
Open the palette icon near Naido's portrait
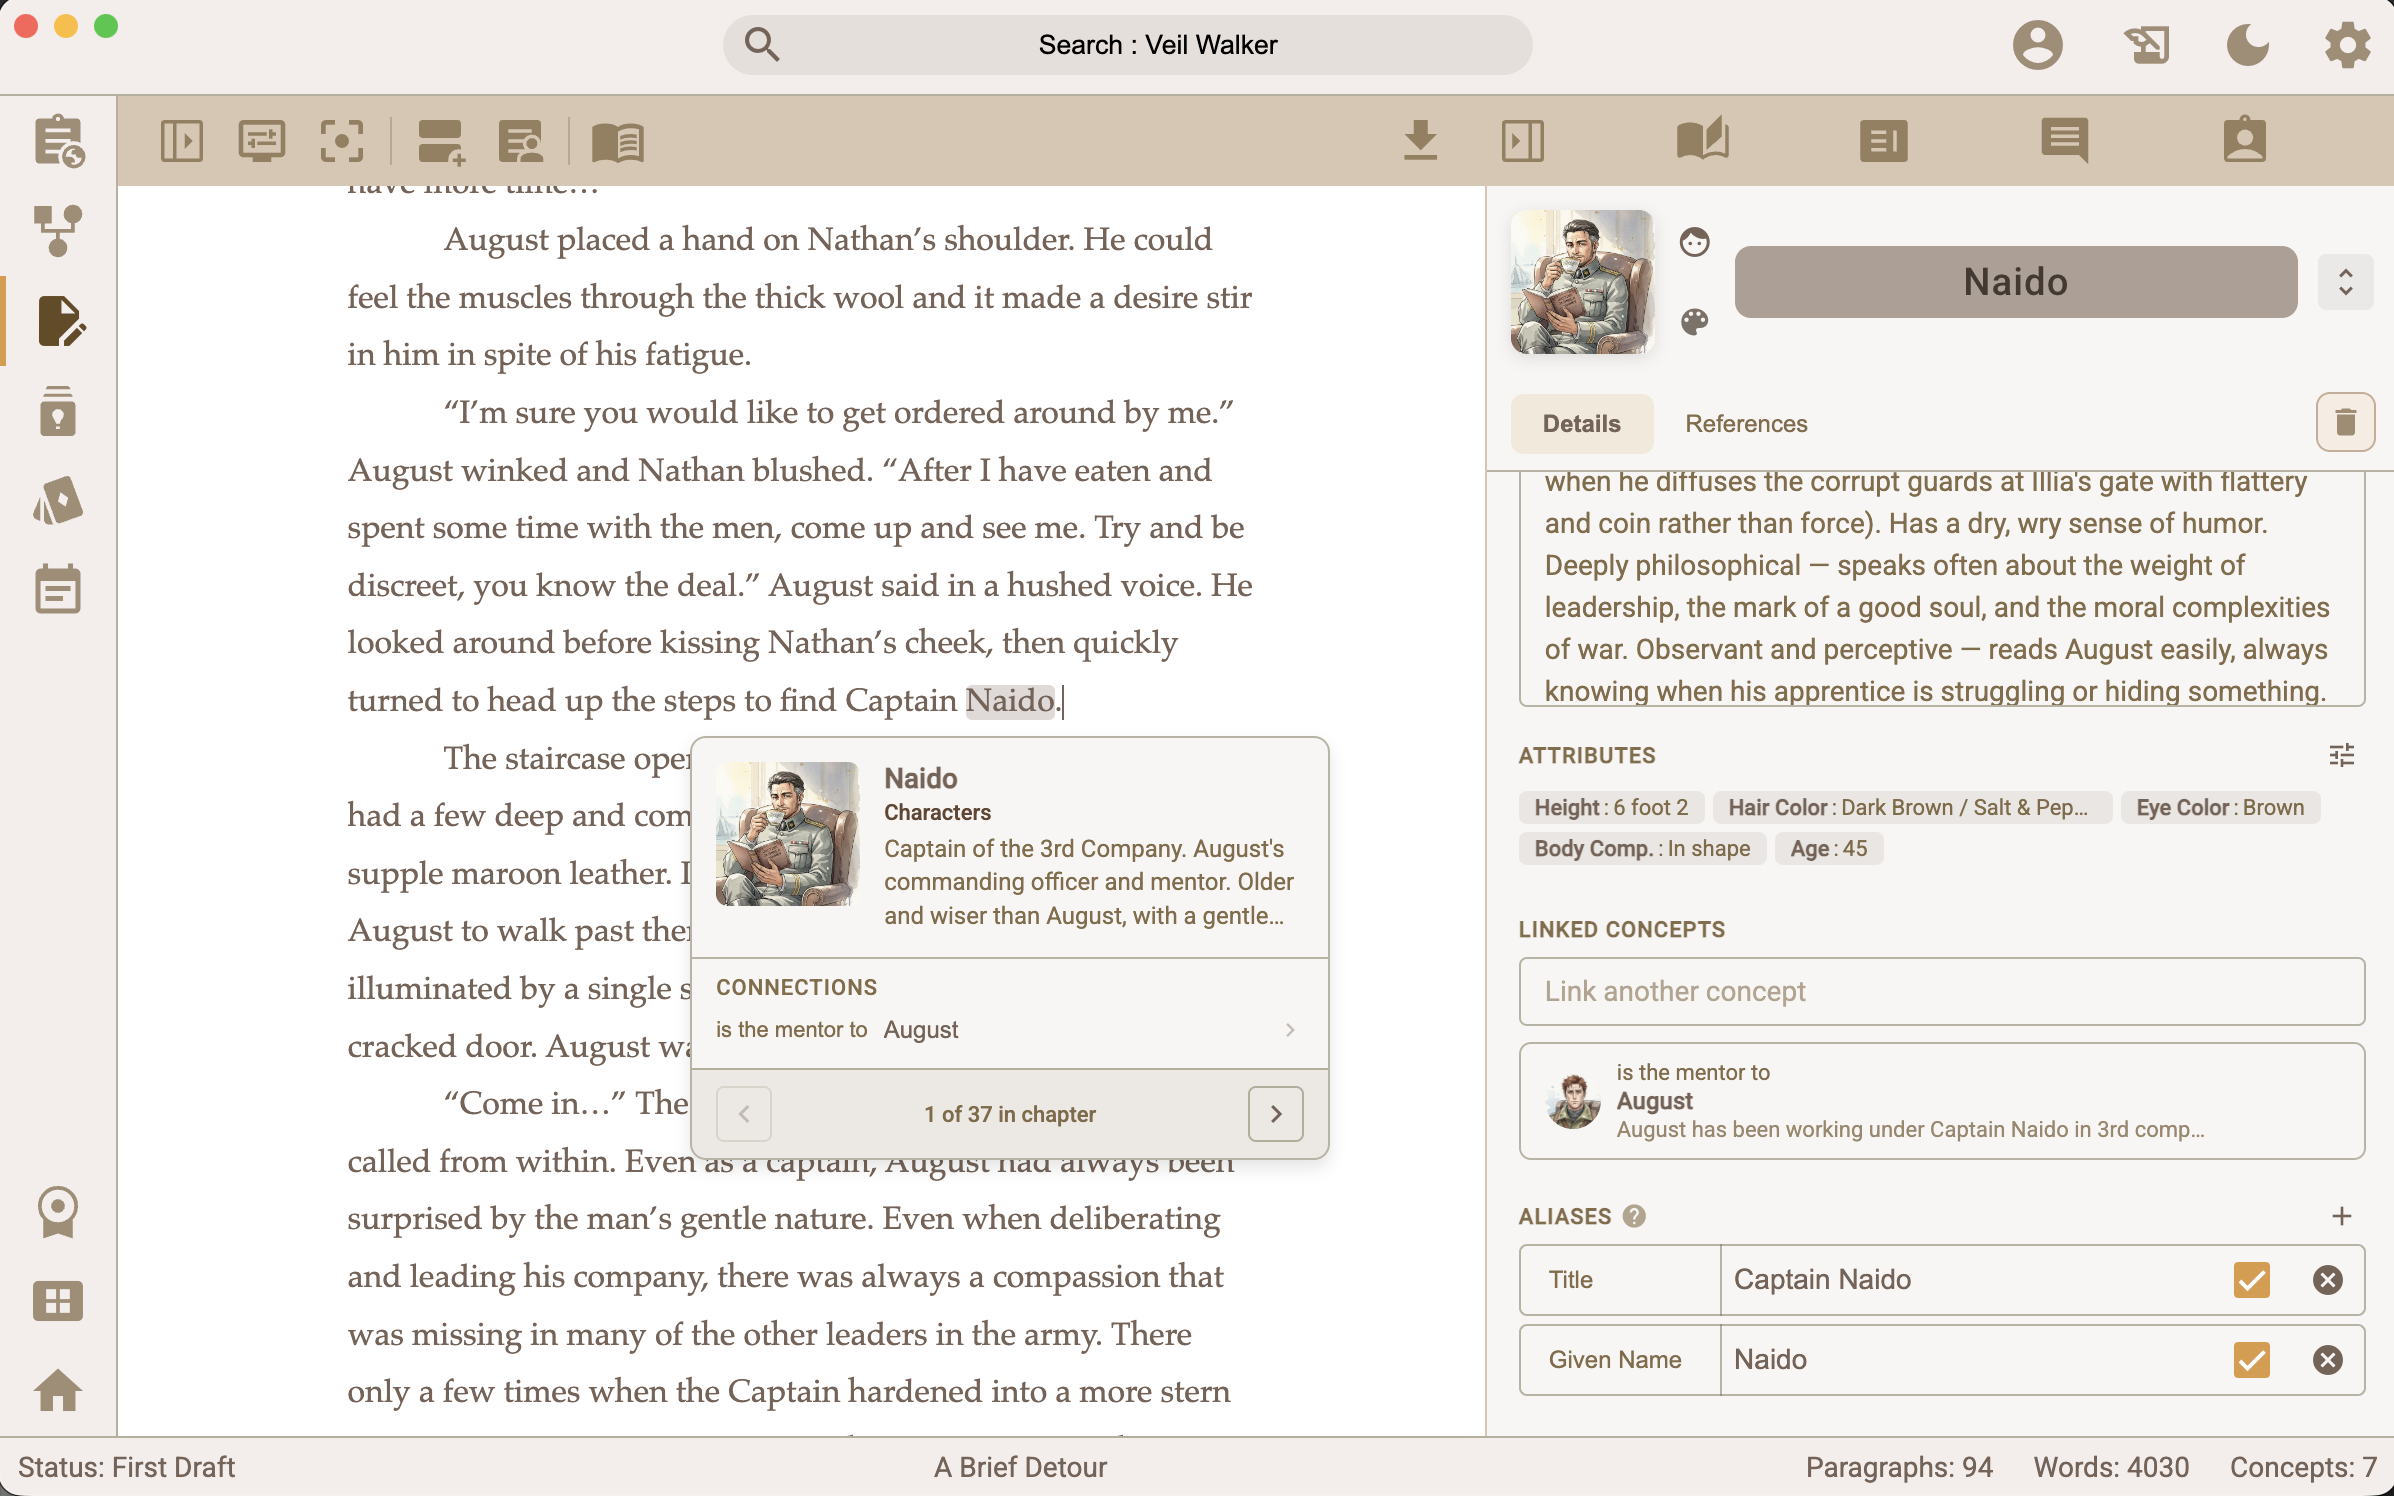pos(1697,322)
